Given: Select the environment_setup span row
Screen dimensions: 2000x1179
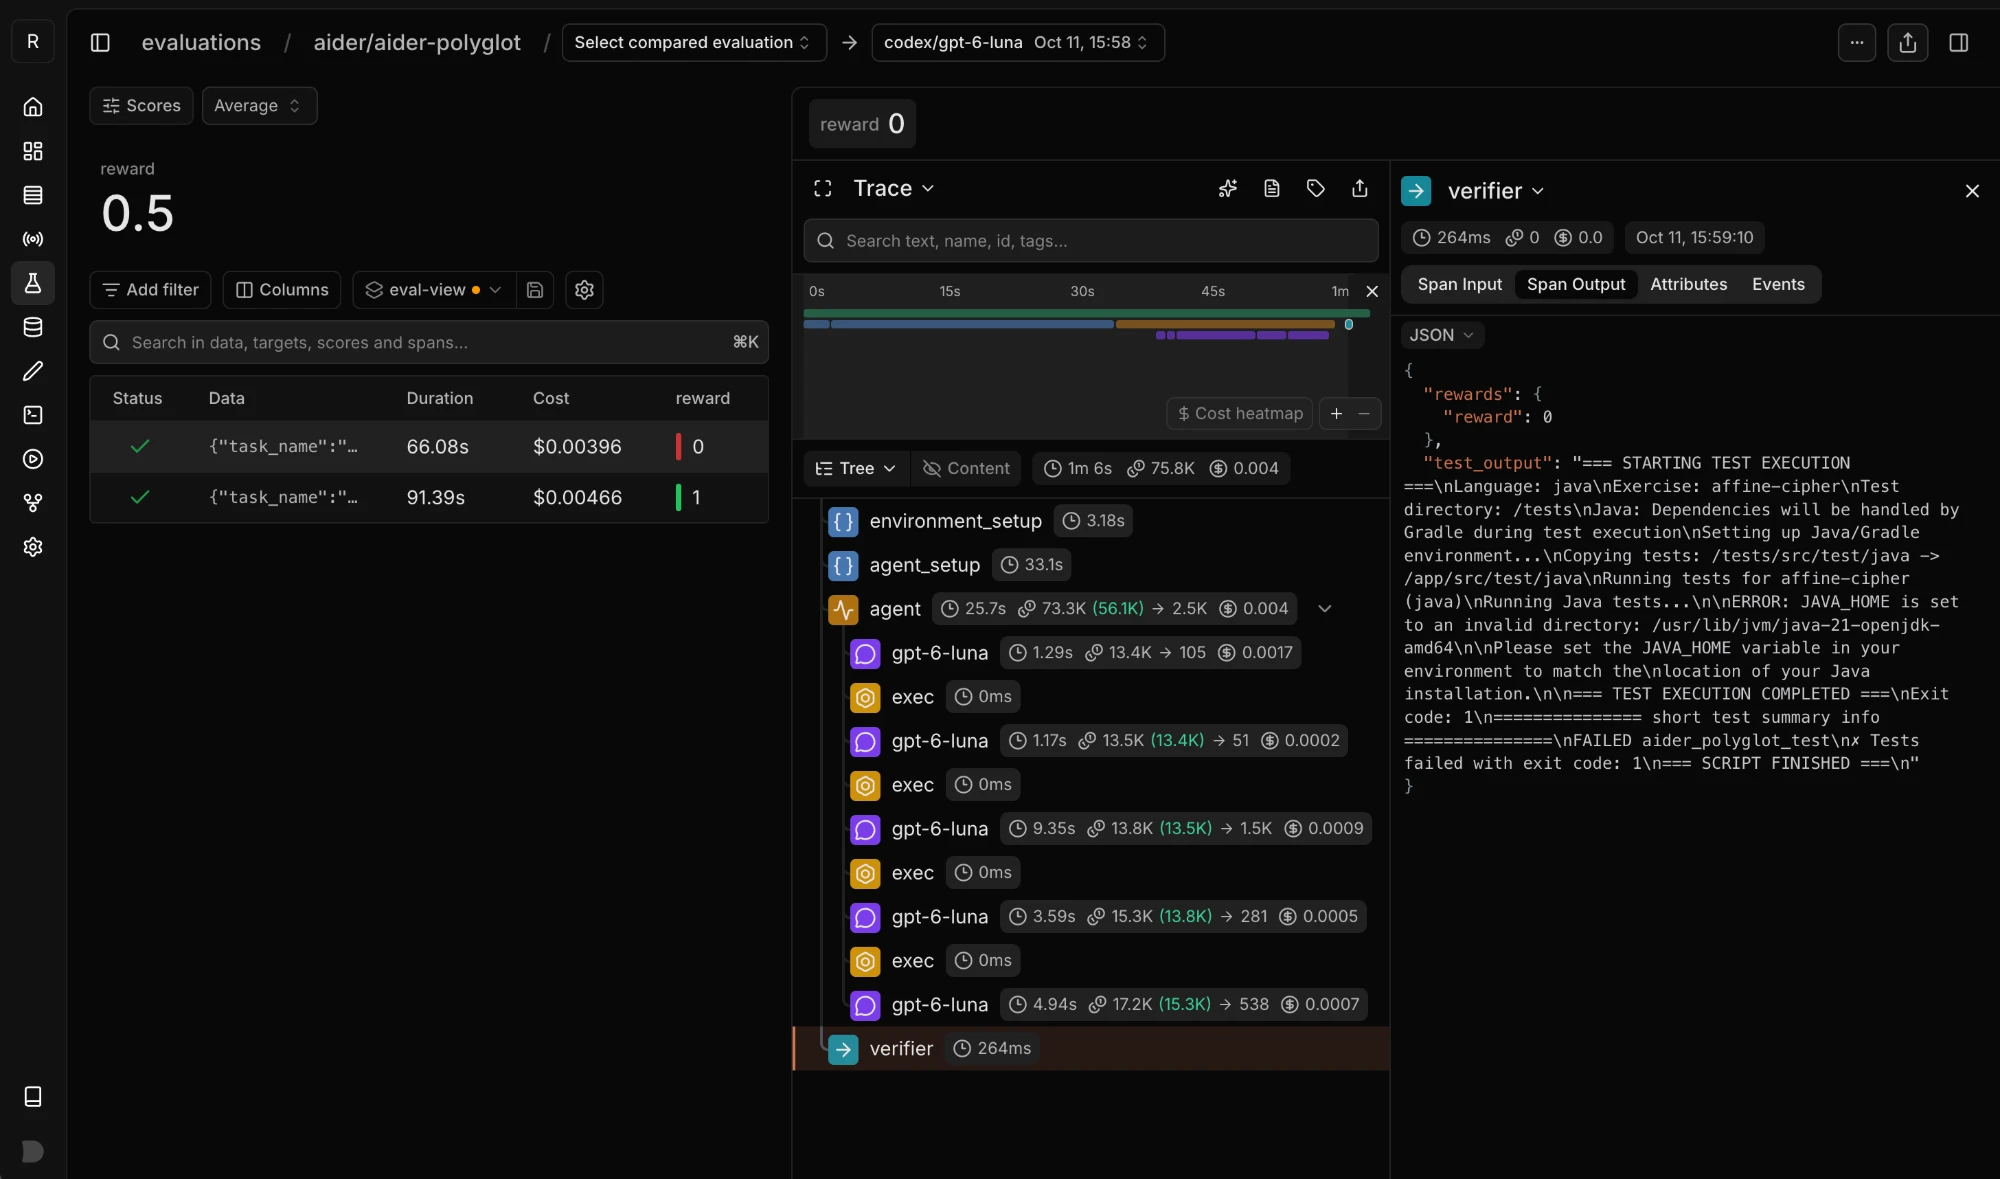Looking at the screenshot, I should coord(1091,521).
